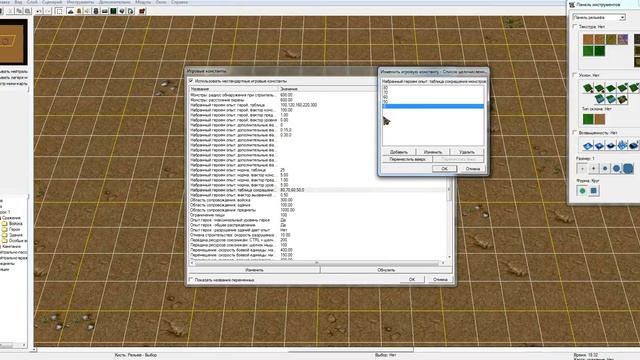Screen dimensions: 640x360
Task: Uncheck 'Использовать нестандартные игровые константы'
Action: (x=191, y=81)
